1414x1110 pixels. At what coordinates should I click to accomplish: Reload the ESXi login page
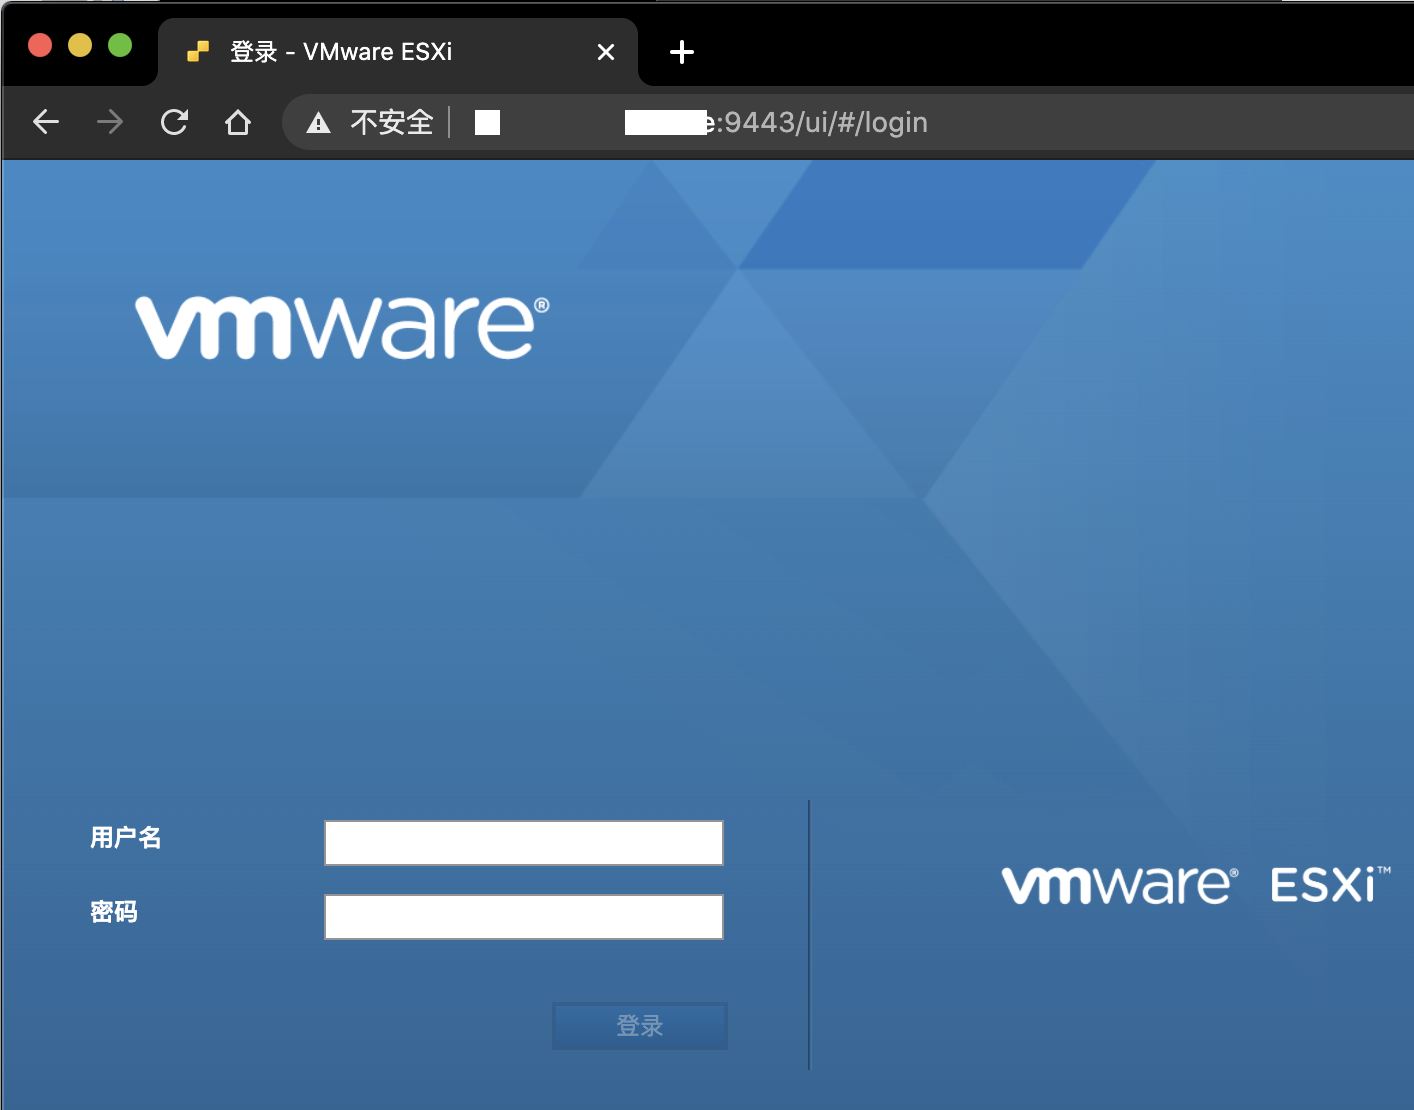point(174,122)
